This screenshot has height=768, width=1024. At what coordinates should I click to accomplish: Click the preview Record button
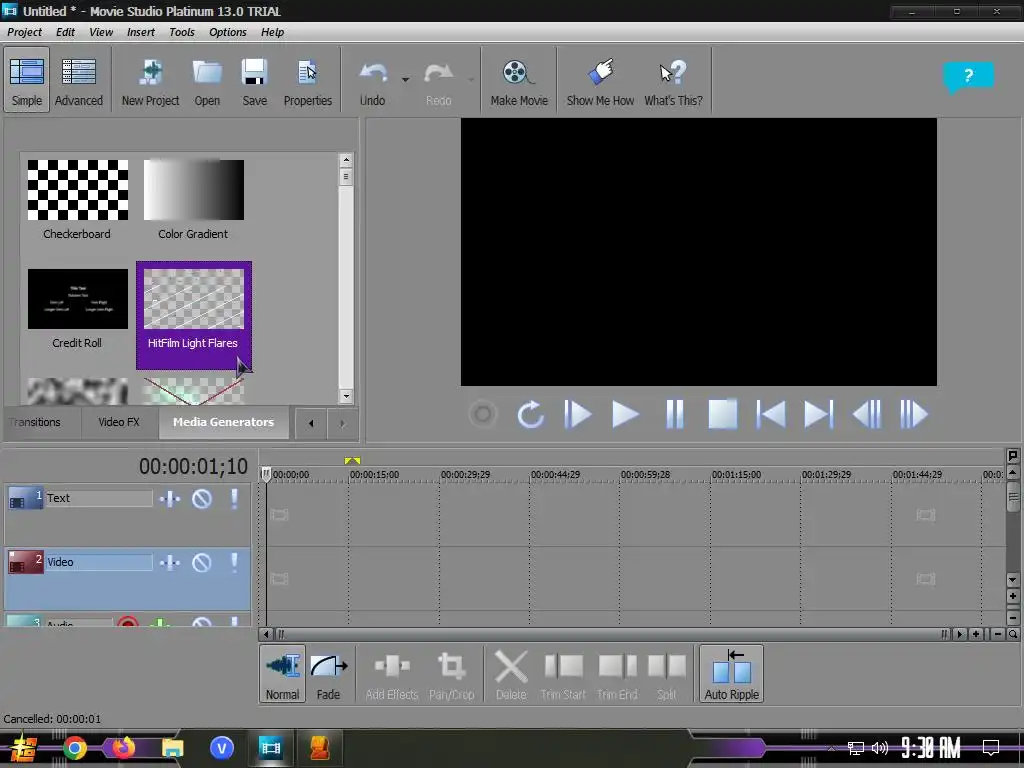click(483, 414)
